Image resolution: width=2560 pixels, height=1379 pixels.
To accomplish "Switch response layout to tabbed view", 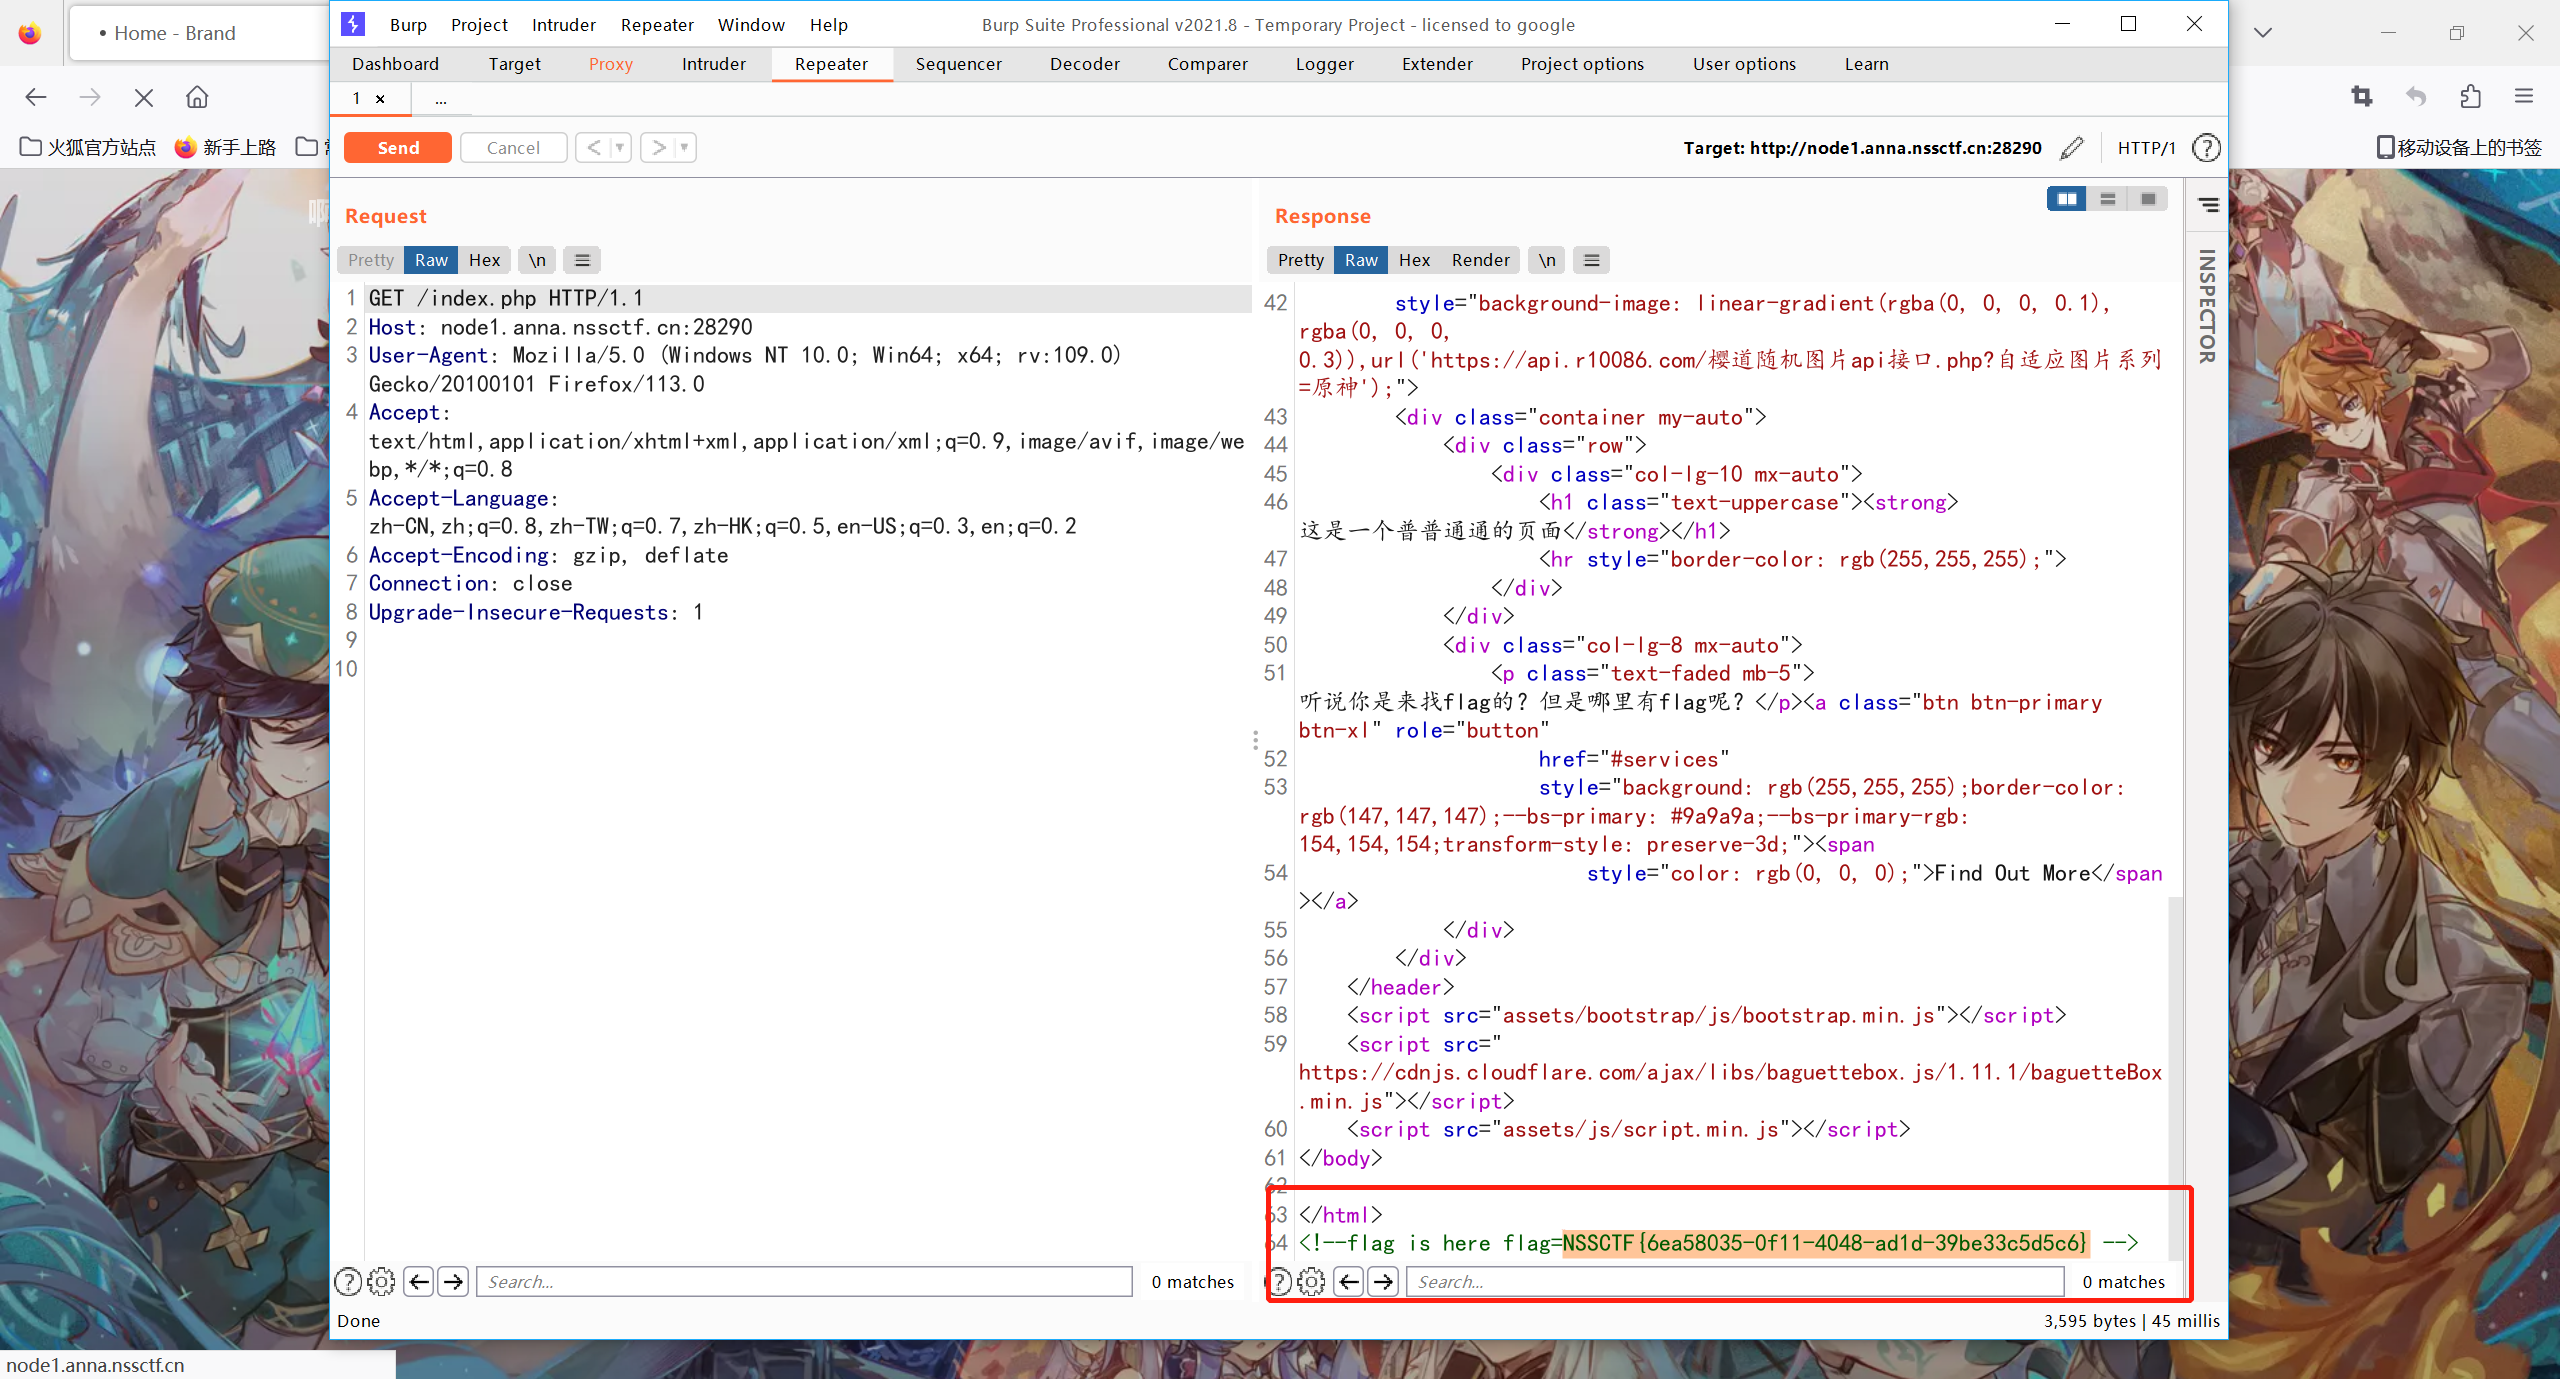I will coord(2147,199).
